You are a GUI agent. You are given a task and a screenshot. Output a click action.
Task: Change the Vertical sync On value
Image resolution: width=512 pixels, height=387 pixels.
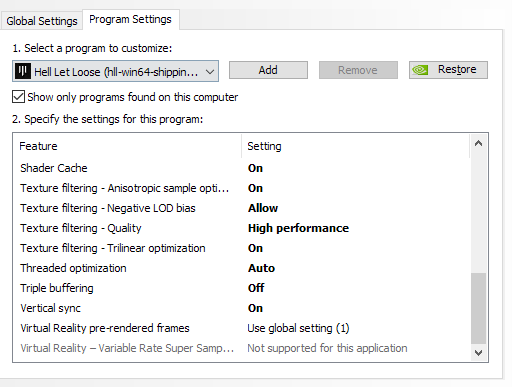255,308
